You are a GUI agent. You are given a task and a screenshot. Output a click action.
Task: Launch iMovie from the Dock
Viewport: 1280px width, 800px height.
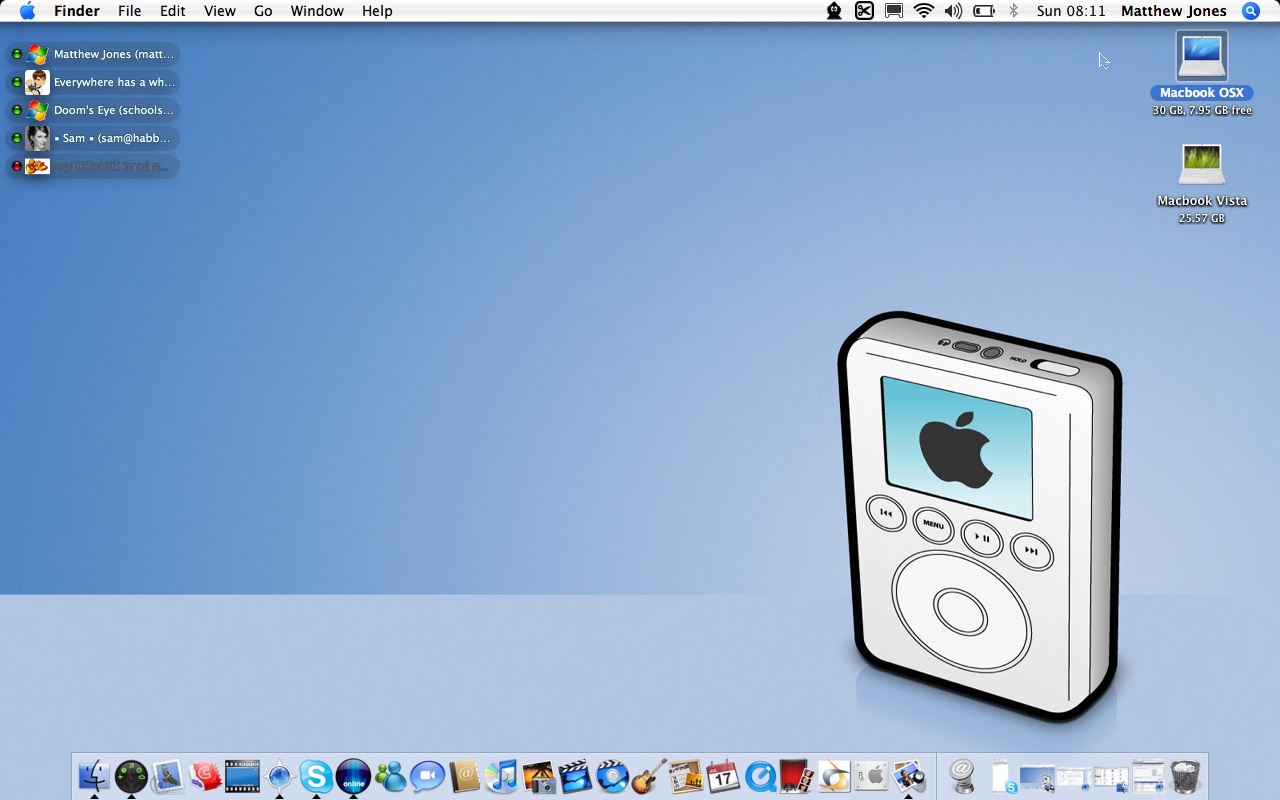pyautogui.click(x=575, y=776)
